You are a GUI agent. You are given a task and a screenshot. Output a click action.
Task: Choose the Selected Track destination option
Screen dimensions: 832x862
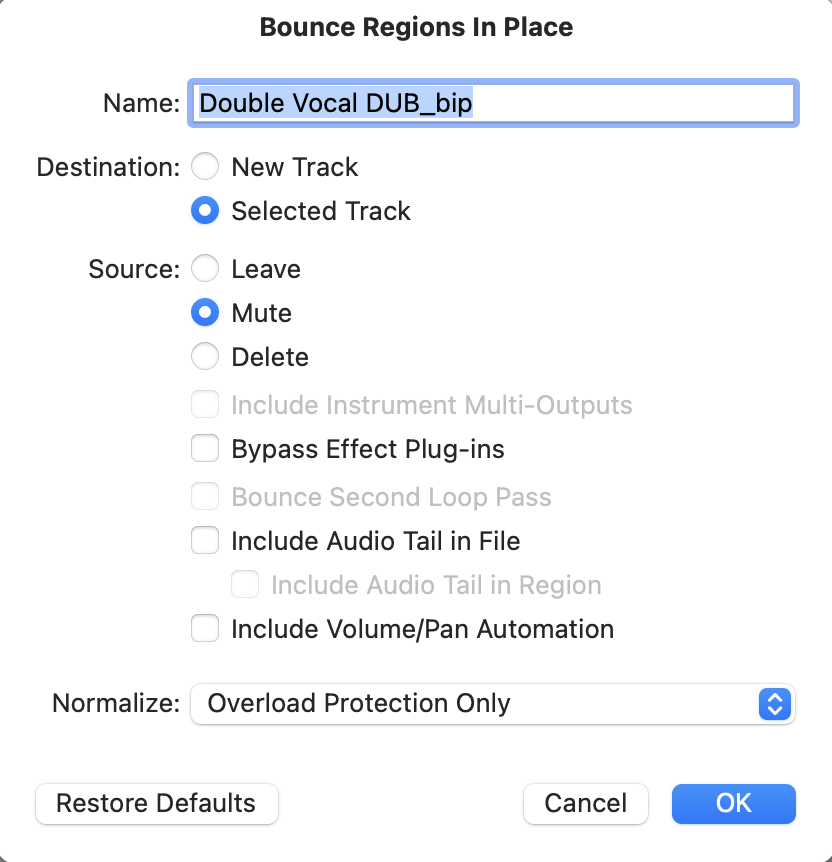click(205, 211)
